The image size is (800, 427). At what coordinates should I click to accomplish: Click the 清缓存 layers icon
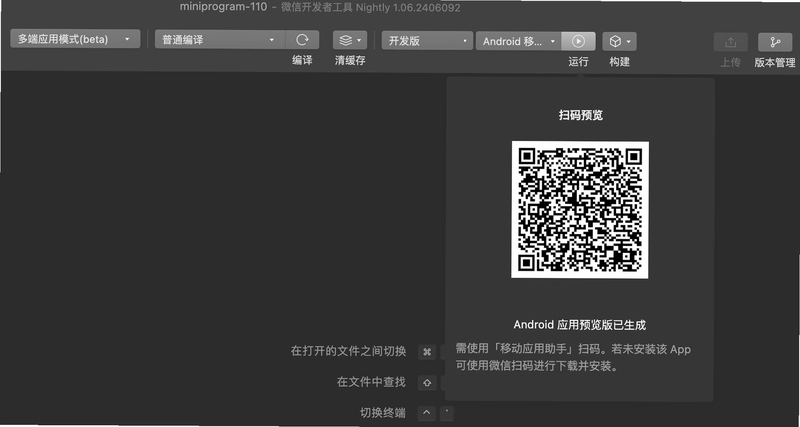[346, 40]
